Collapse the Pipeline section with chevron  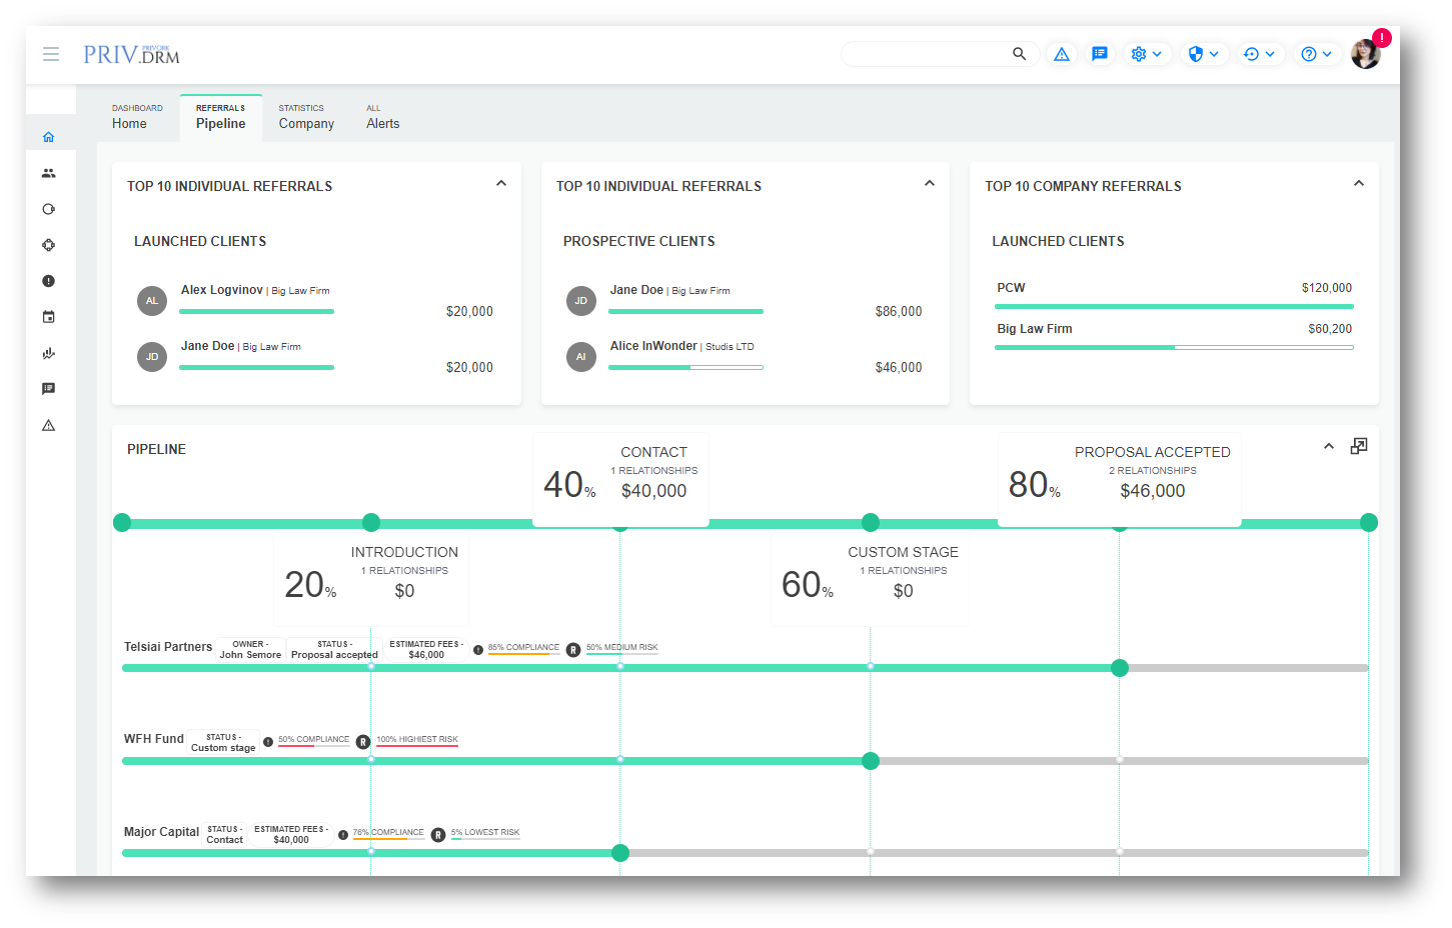coord(1328,446)
